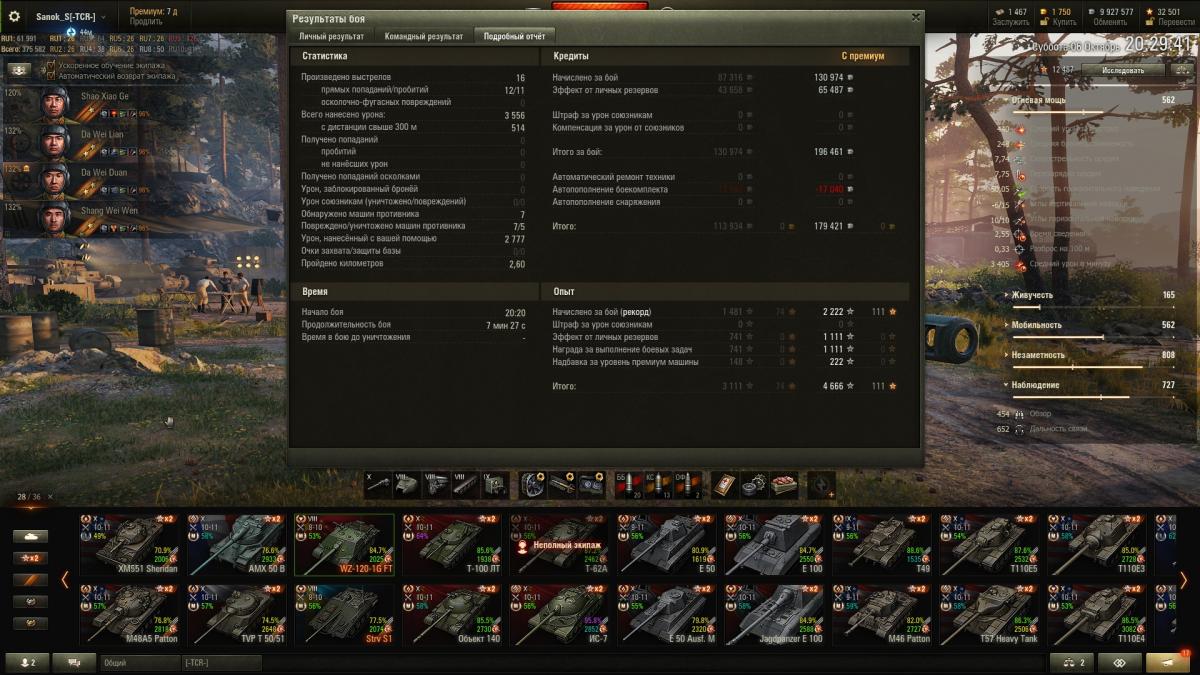Select the suspension tracks module icon
This screenshot has width=1200, height=675.
464,484
